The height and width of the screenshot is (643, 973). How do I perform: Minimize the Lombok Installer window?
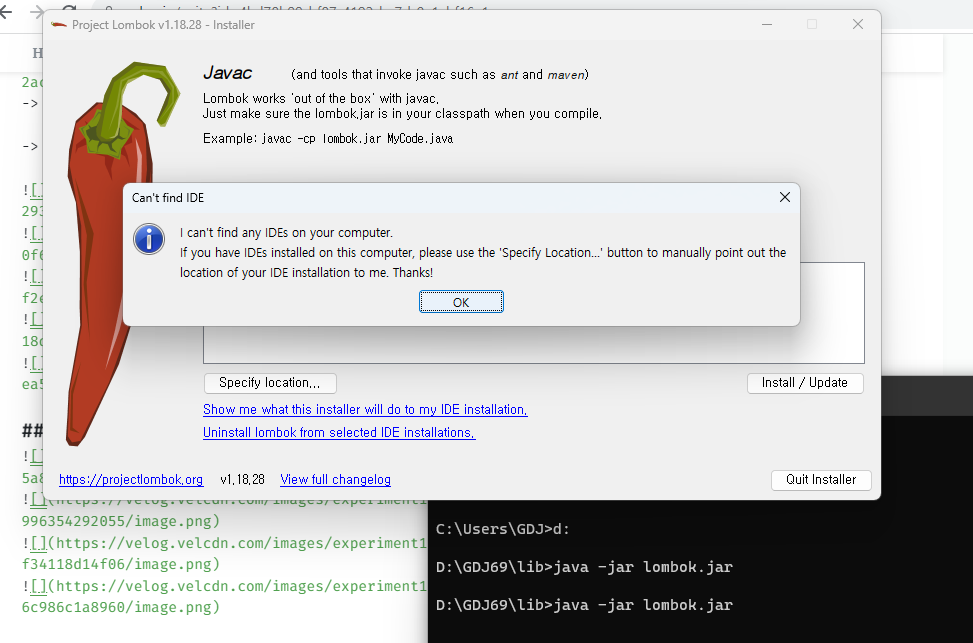coord(767,24)
